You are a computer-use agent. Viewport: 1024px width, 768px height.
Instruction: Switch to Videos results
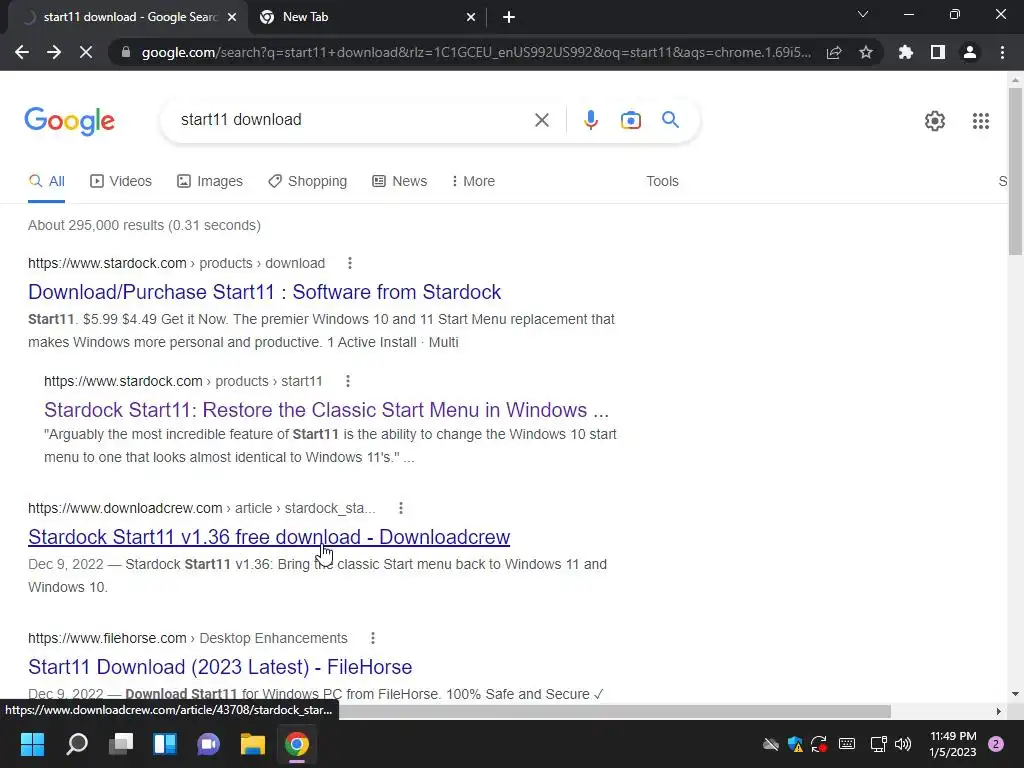(x=121, y=182)
